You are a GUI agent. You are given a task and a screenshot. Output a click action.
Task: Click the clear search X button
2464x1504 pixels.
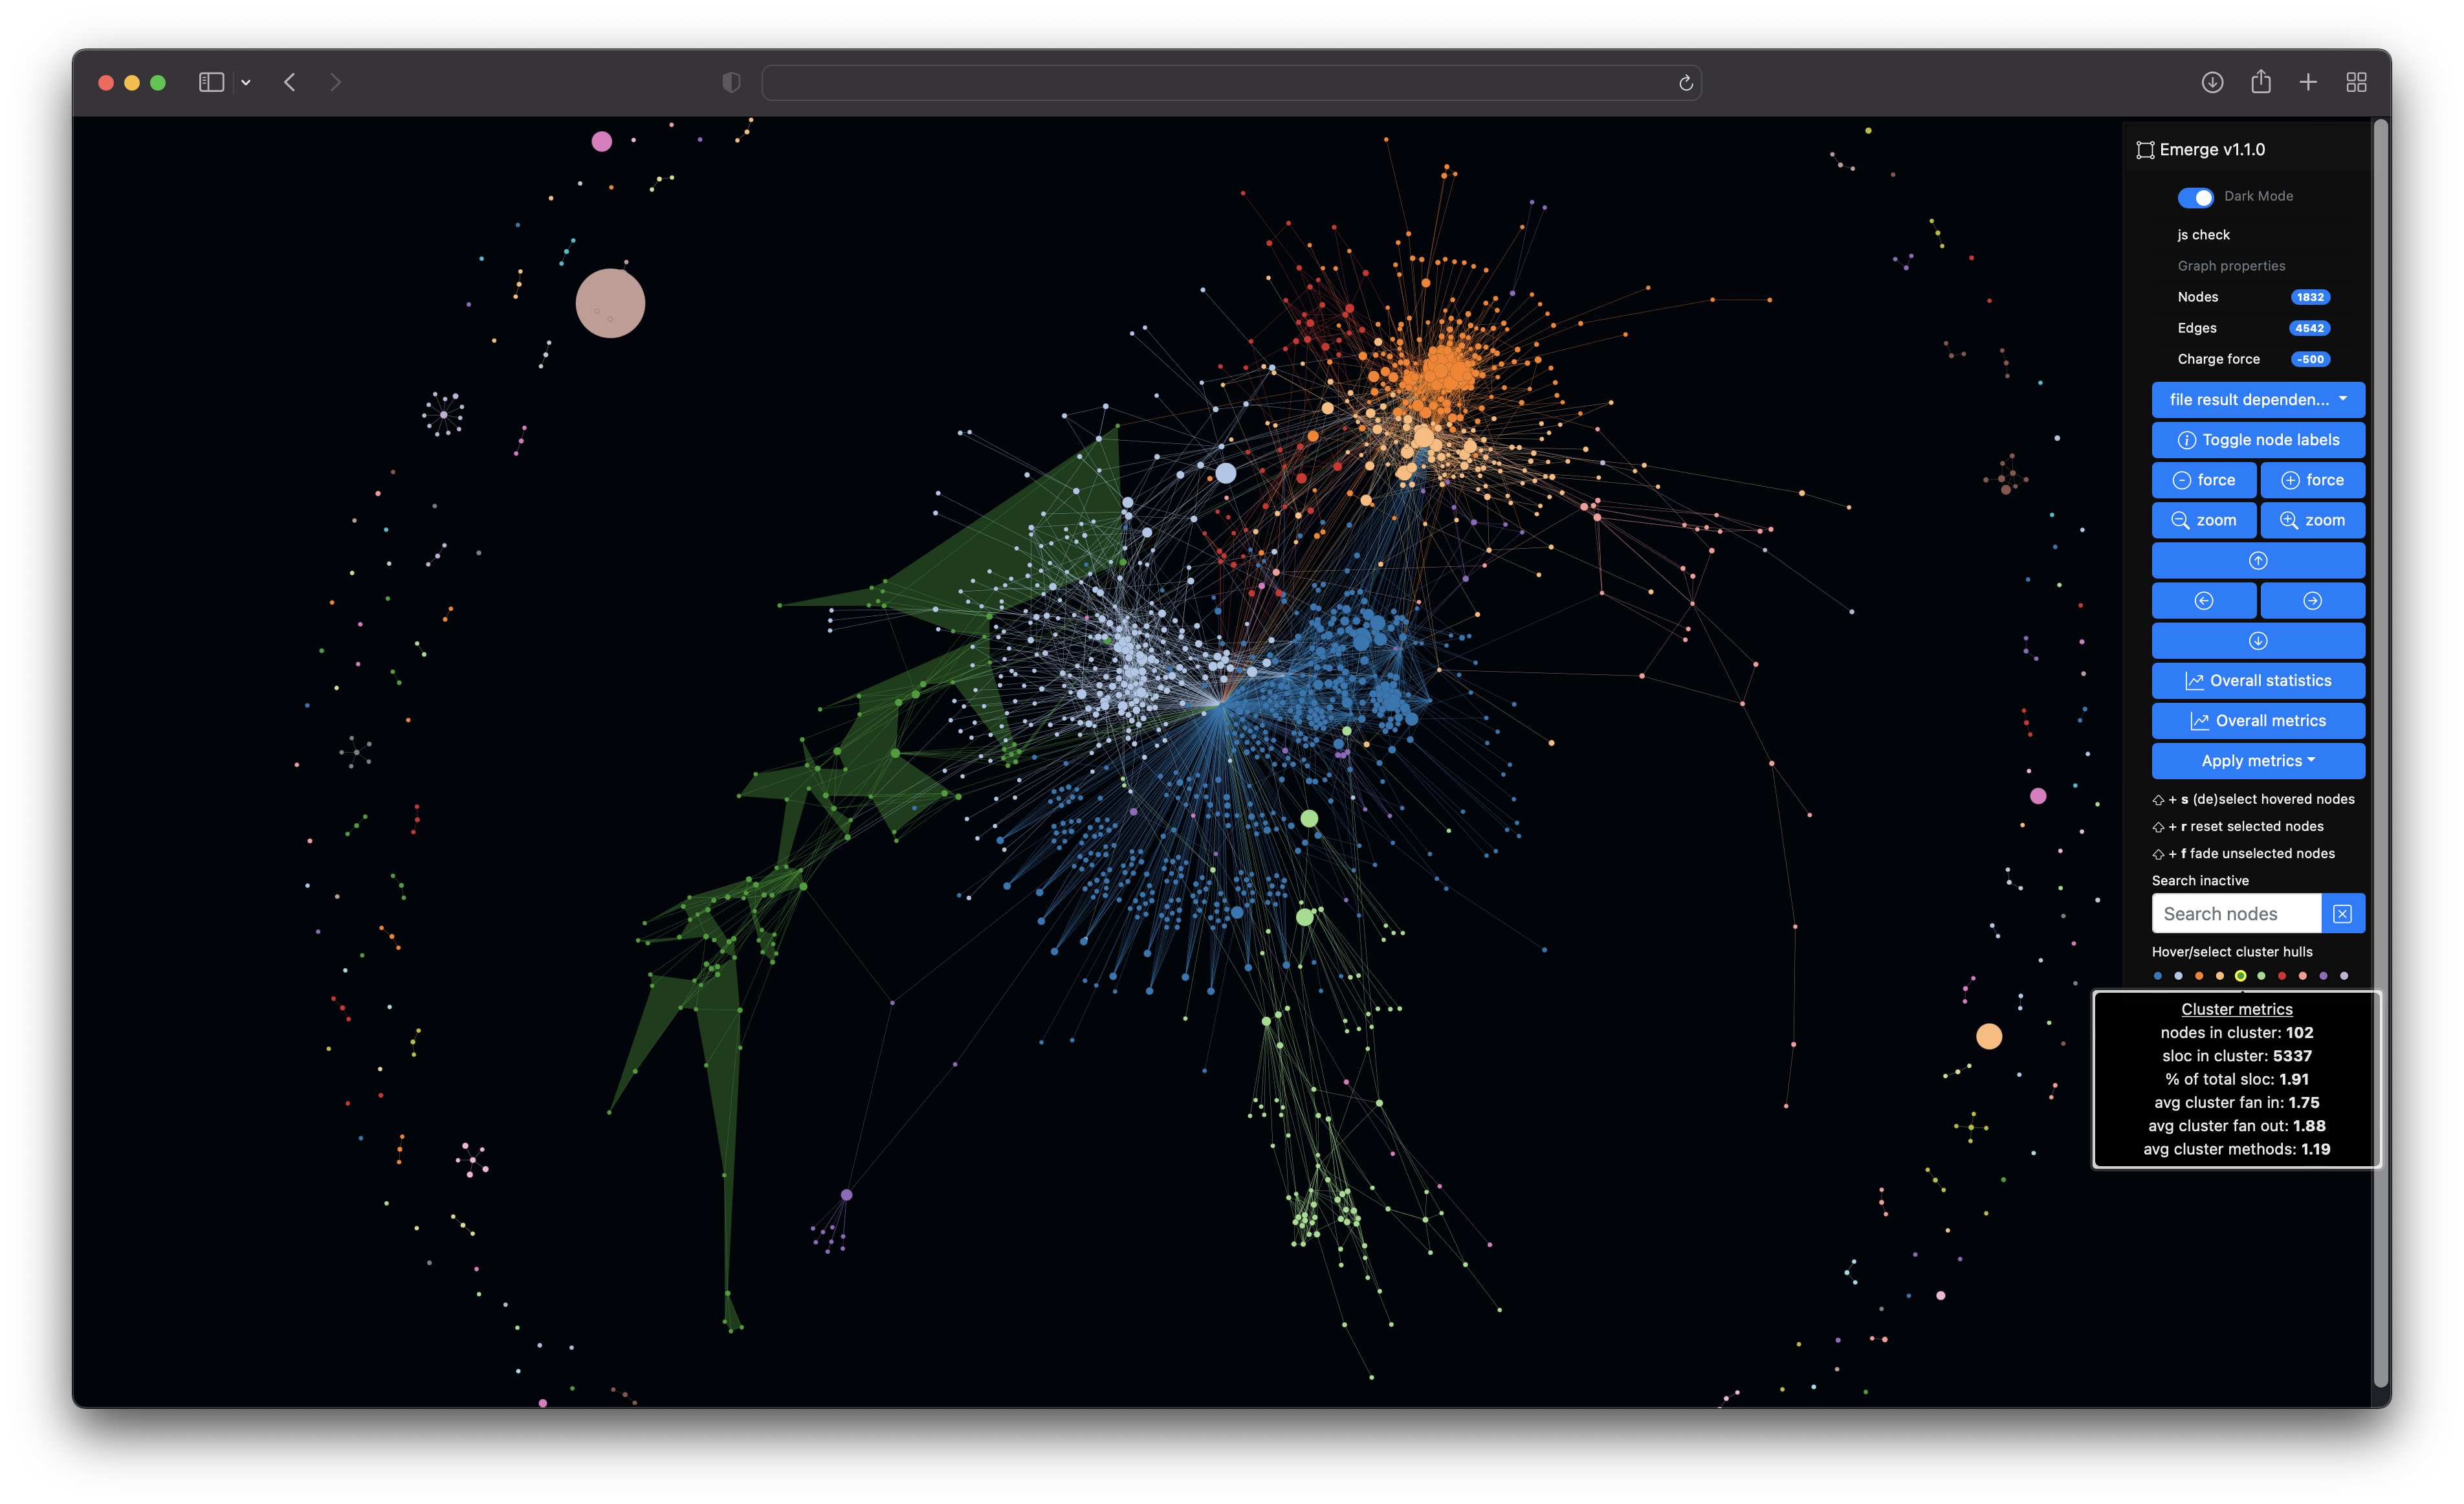coord(2343,912)
